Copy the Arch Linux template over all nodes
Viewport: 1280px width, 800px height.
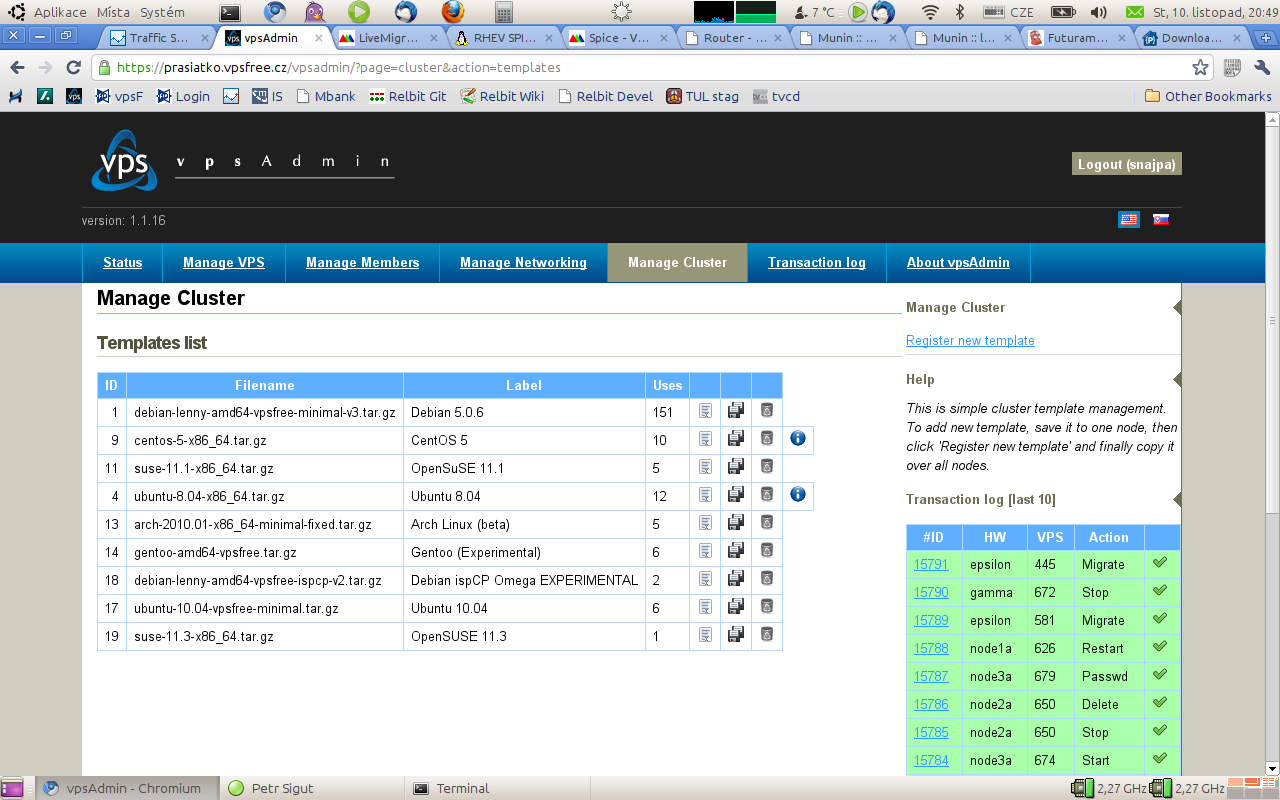[736, 522]
